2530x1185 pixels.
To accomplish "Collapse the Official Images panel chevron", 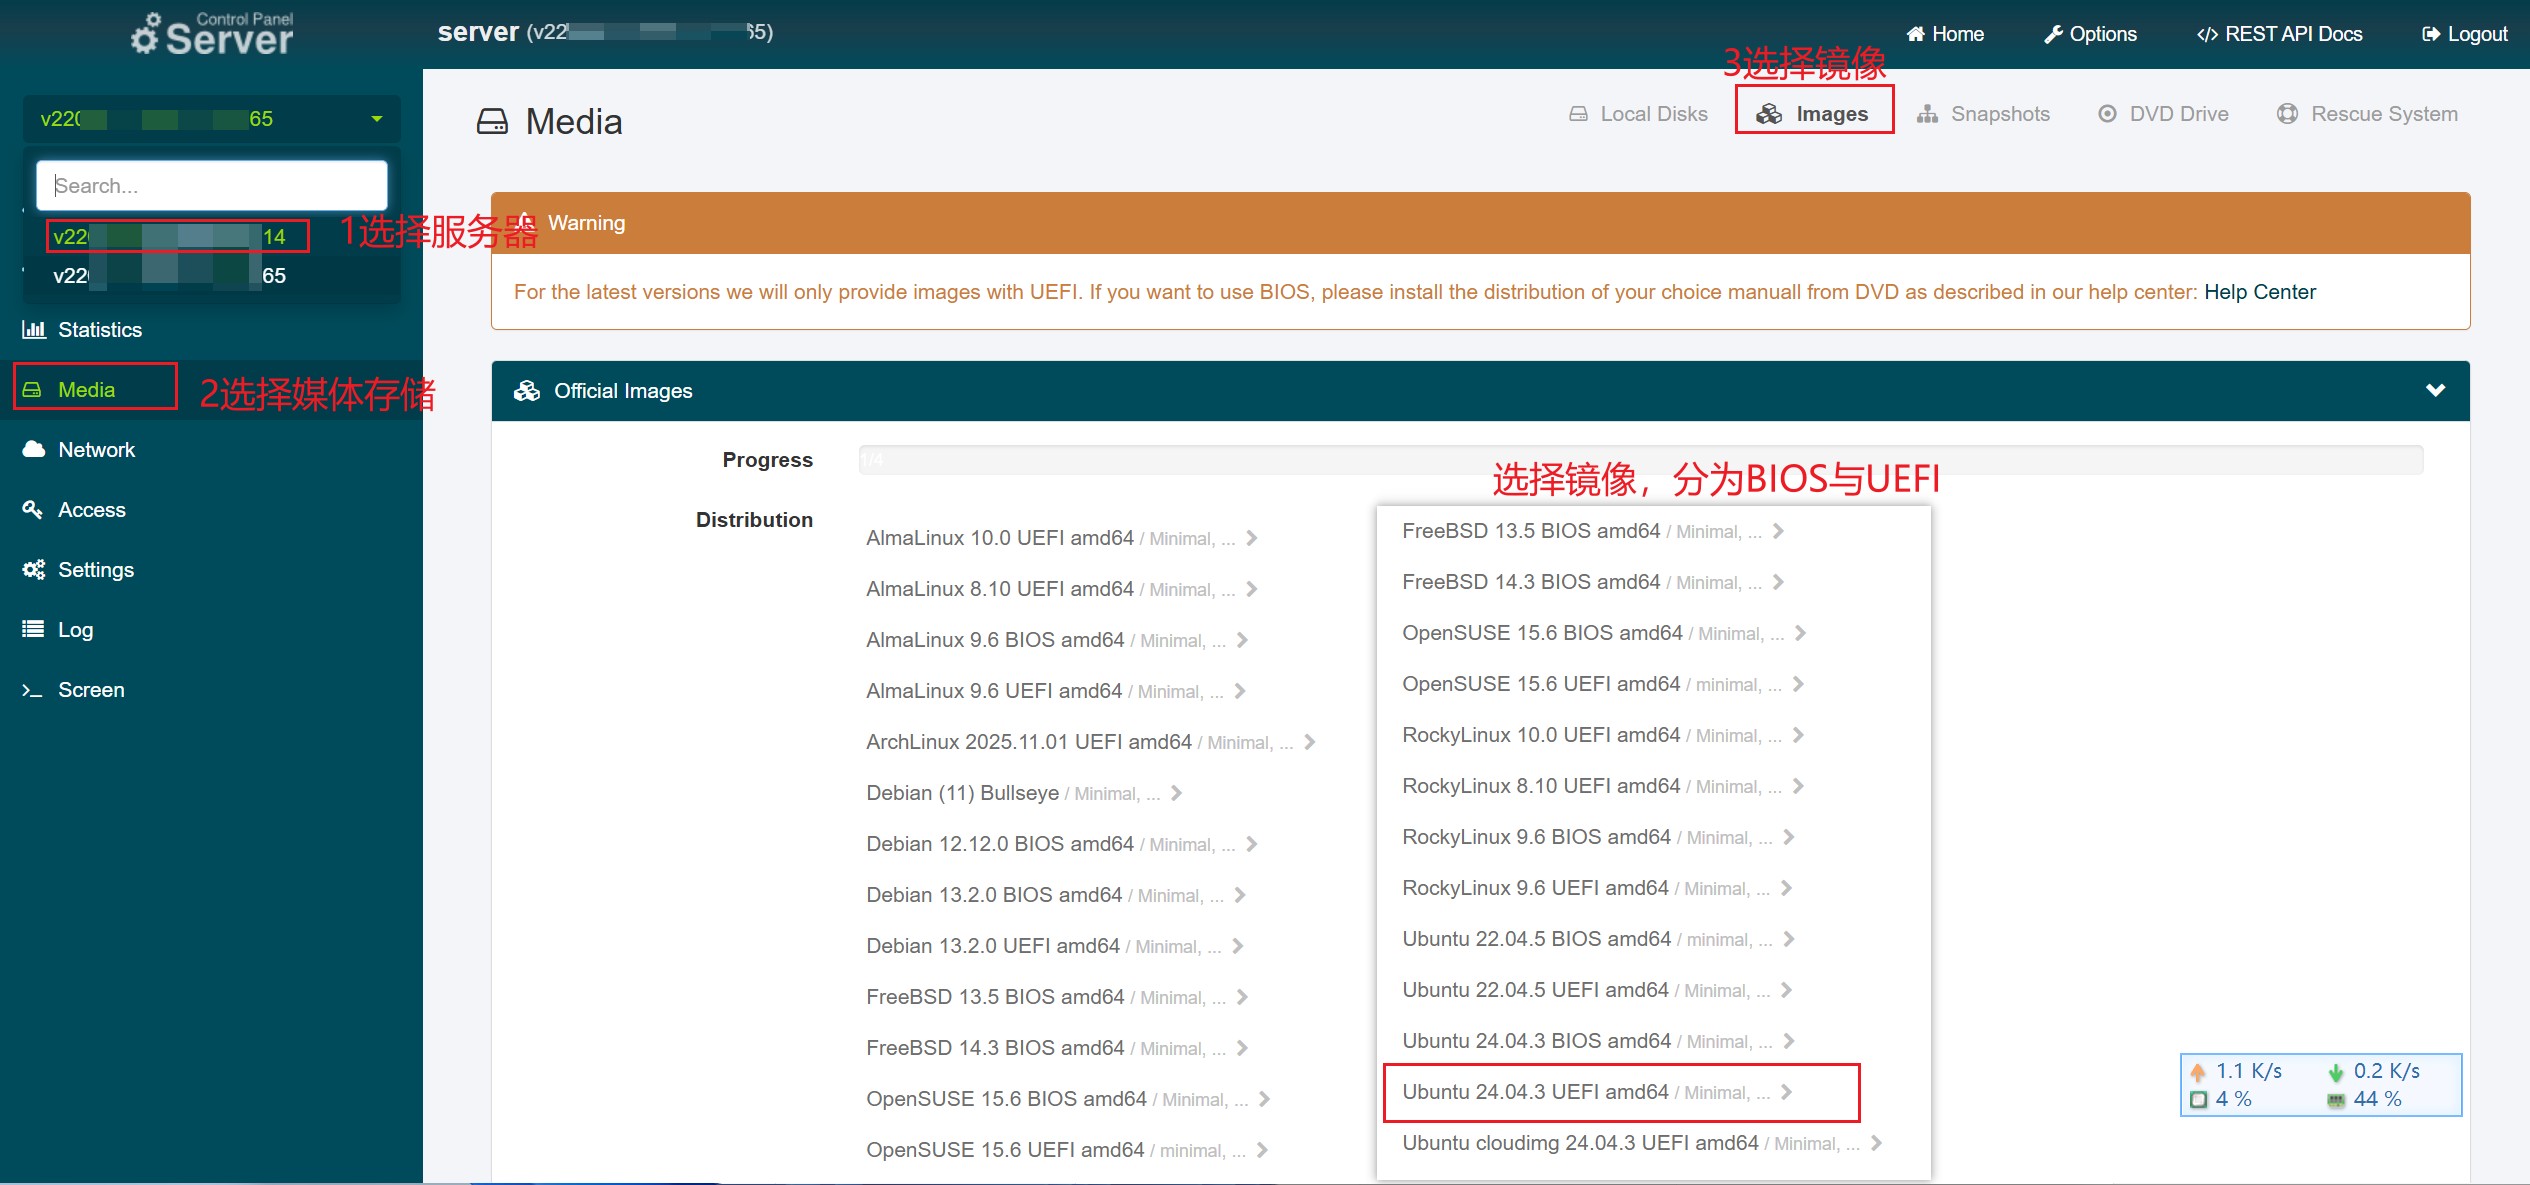I will pos(2436,390).
